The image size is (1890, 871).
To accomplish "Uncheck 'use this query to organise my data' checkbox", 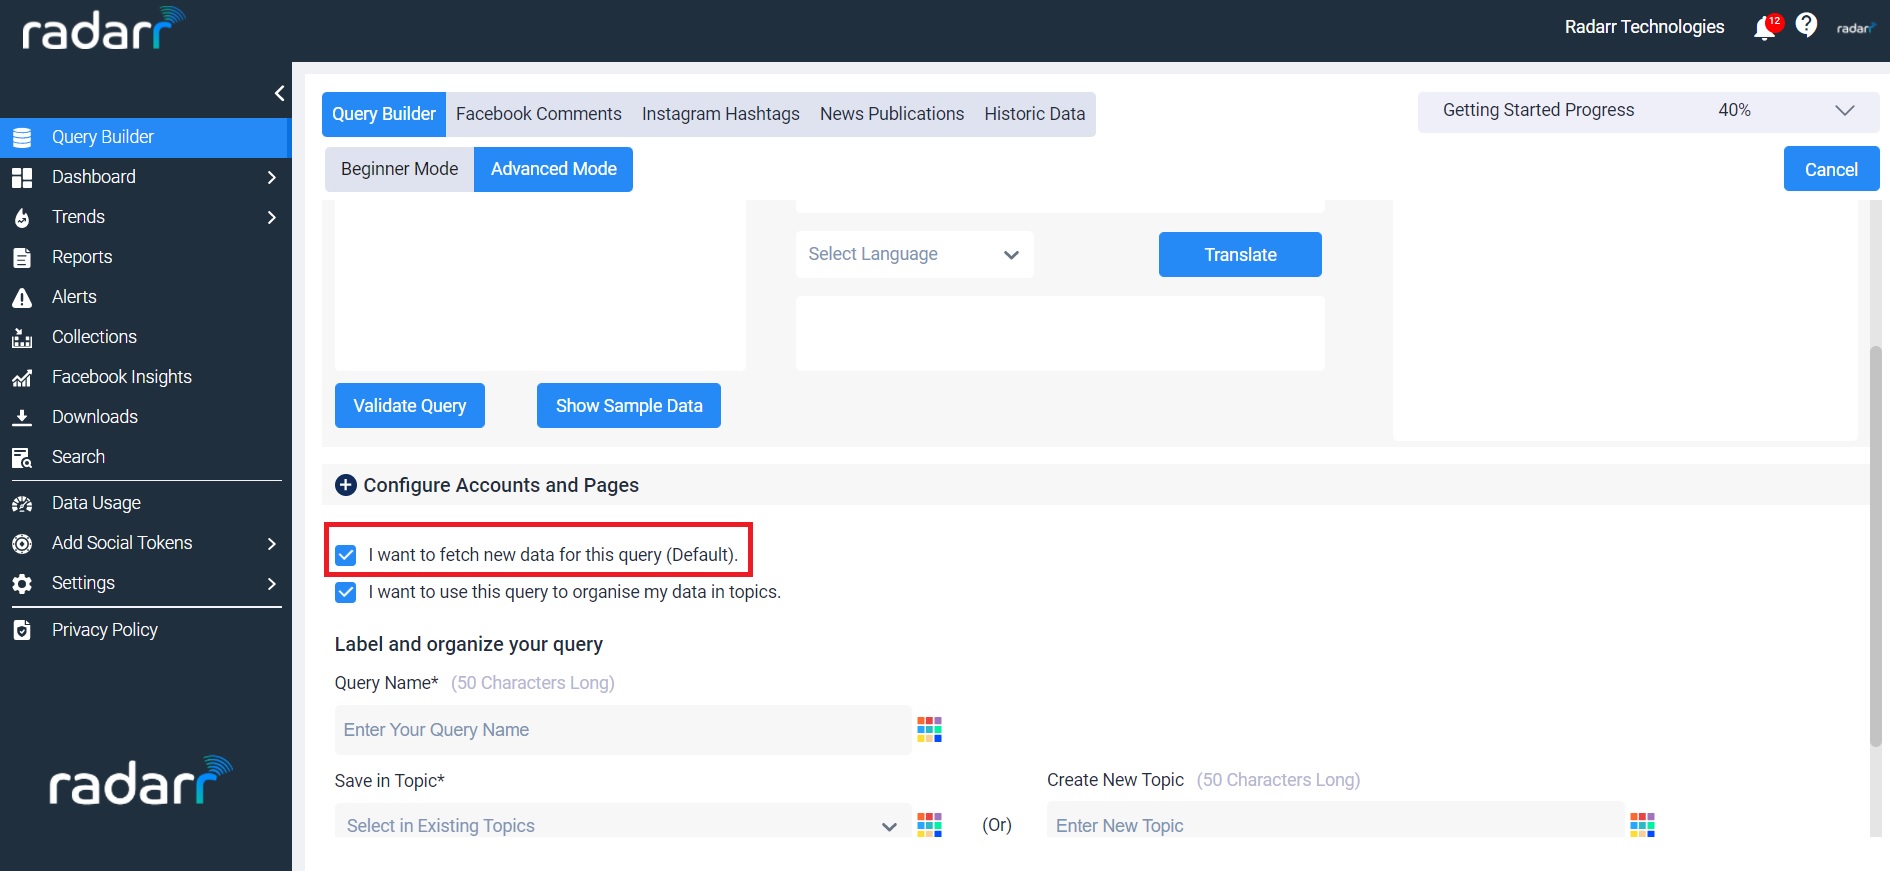I will point(346,592).
